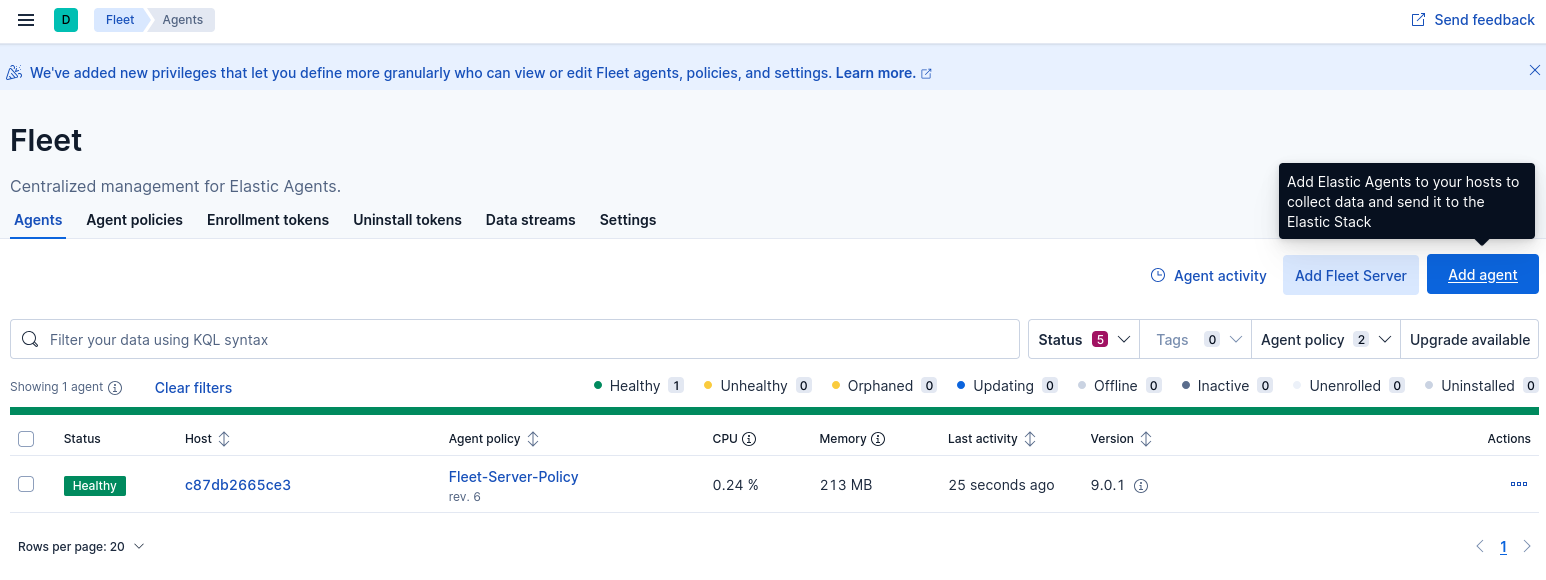
Task: Focus the KQL filter search field
Action: (x=515, y=339)
